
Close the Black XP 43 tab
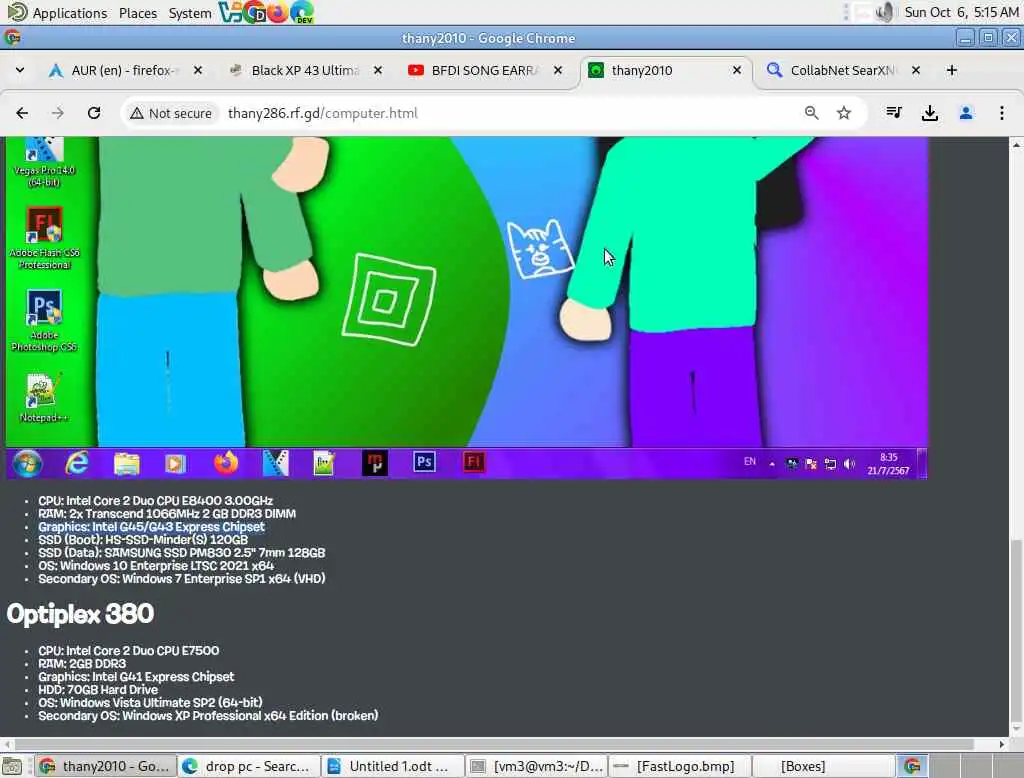click(377, 70)
